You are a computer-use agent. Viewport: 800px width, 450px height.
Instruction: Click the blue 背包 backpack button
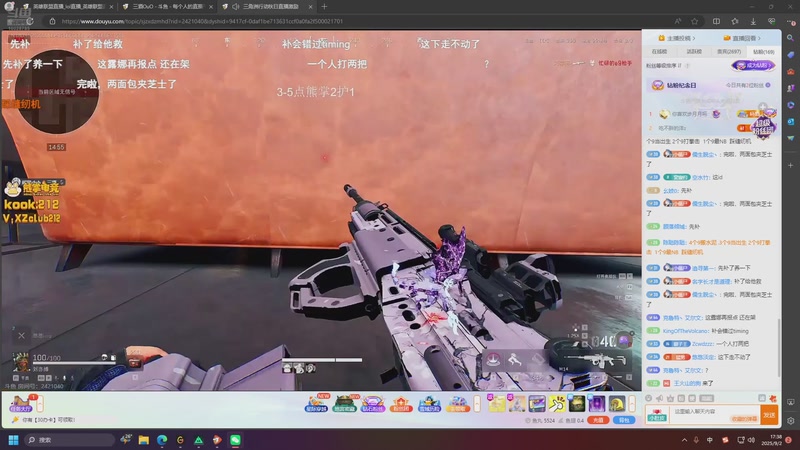623,420
